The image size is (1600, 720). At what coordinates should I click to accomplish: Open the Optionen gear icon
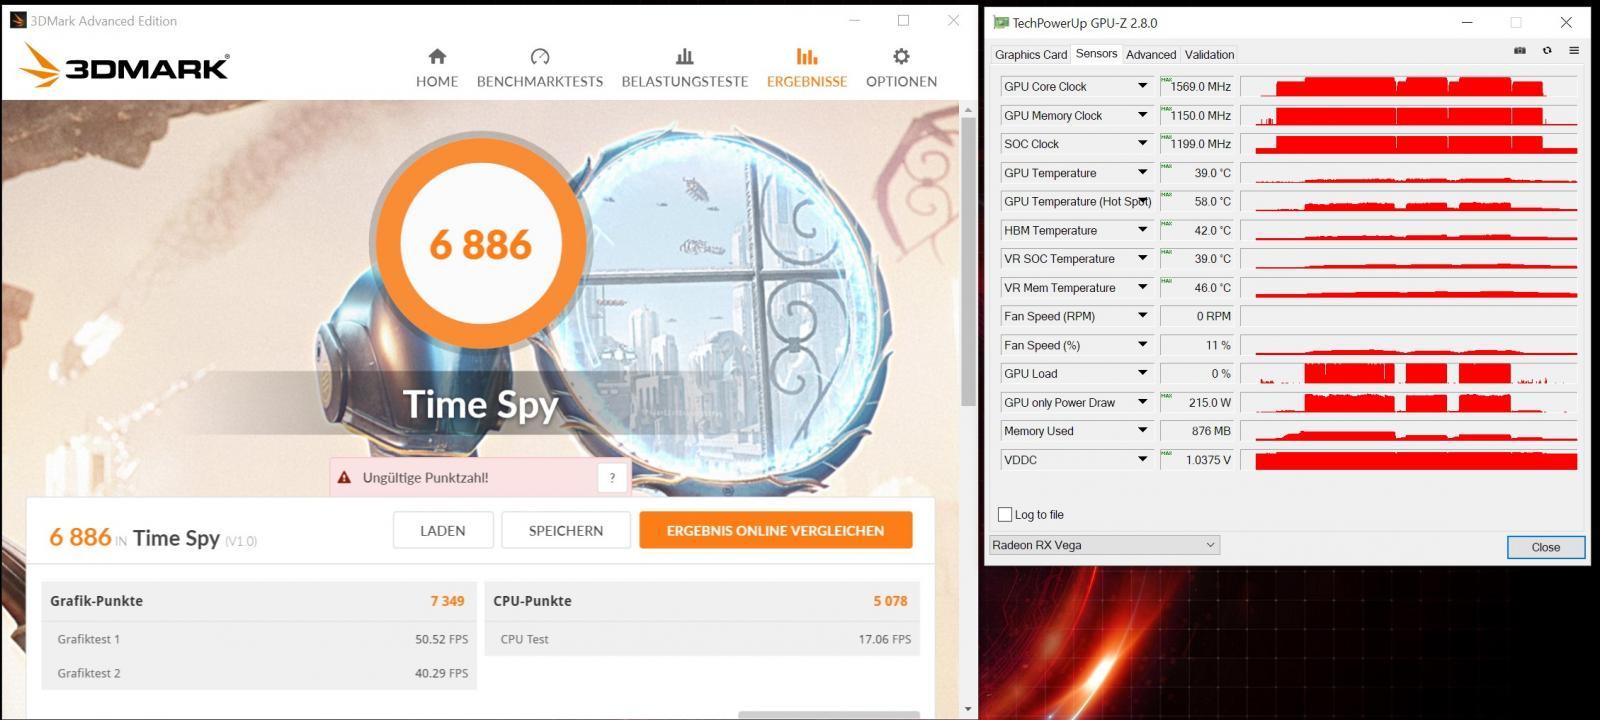902,57
